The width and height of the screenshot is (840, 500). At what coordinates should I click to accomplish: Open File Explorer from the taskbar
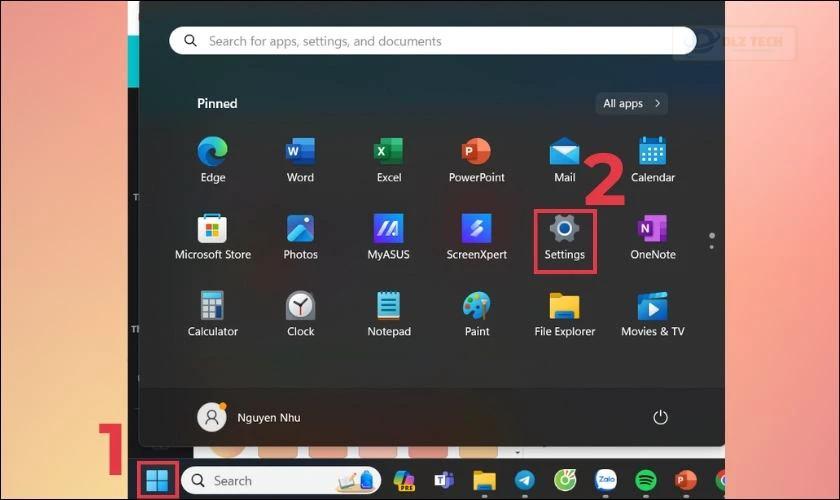coord(484,480)
